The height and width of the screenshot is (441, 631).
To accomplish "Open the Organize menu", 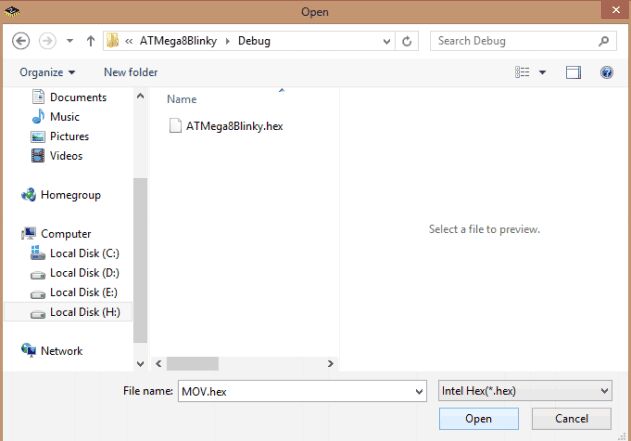I will tap(47, 72).
